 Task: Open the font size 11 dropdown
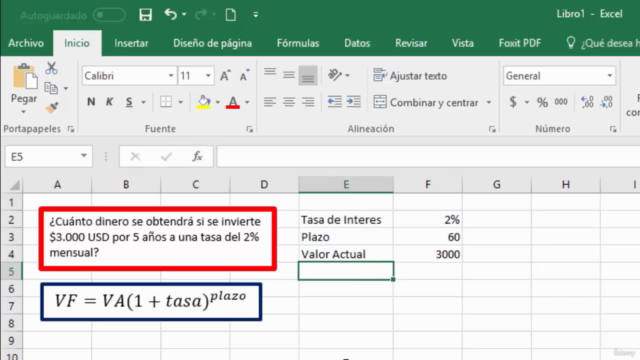click(208, 76)
